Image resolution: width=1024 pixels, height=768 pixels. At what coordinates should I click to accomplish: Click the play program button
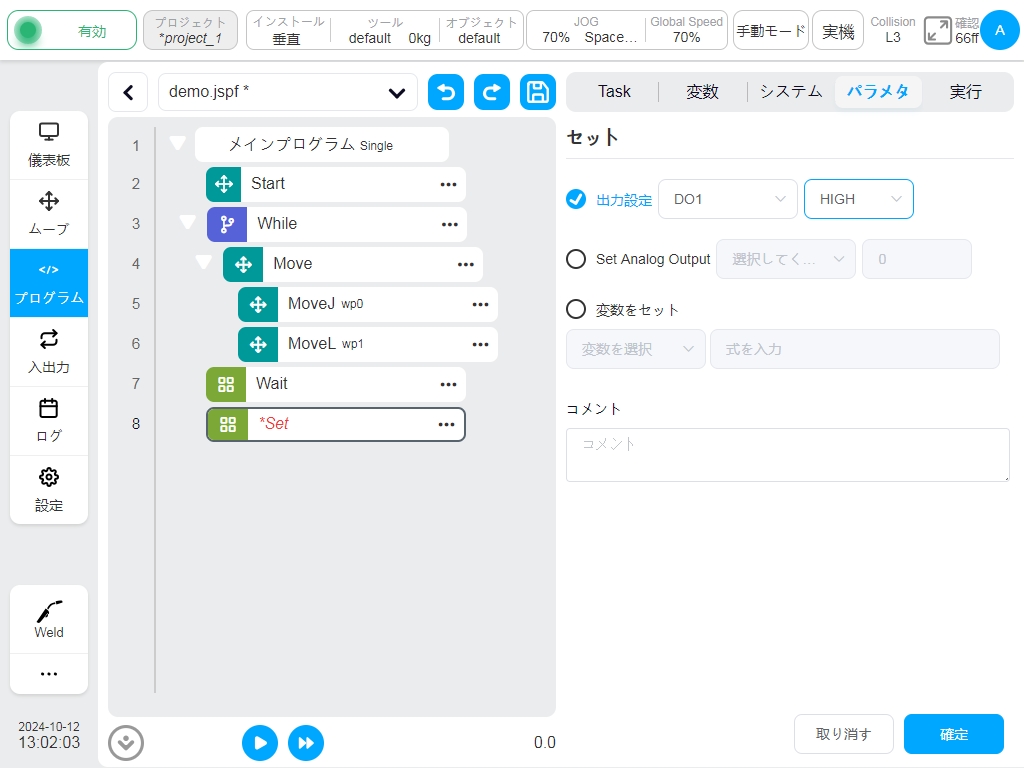(260, 743)
